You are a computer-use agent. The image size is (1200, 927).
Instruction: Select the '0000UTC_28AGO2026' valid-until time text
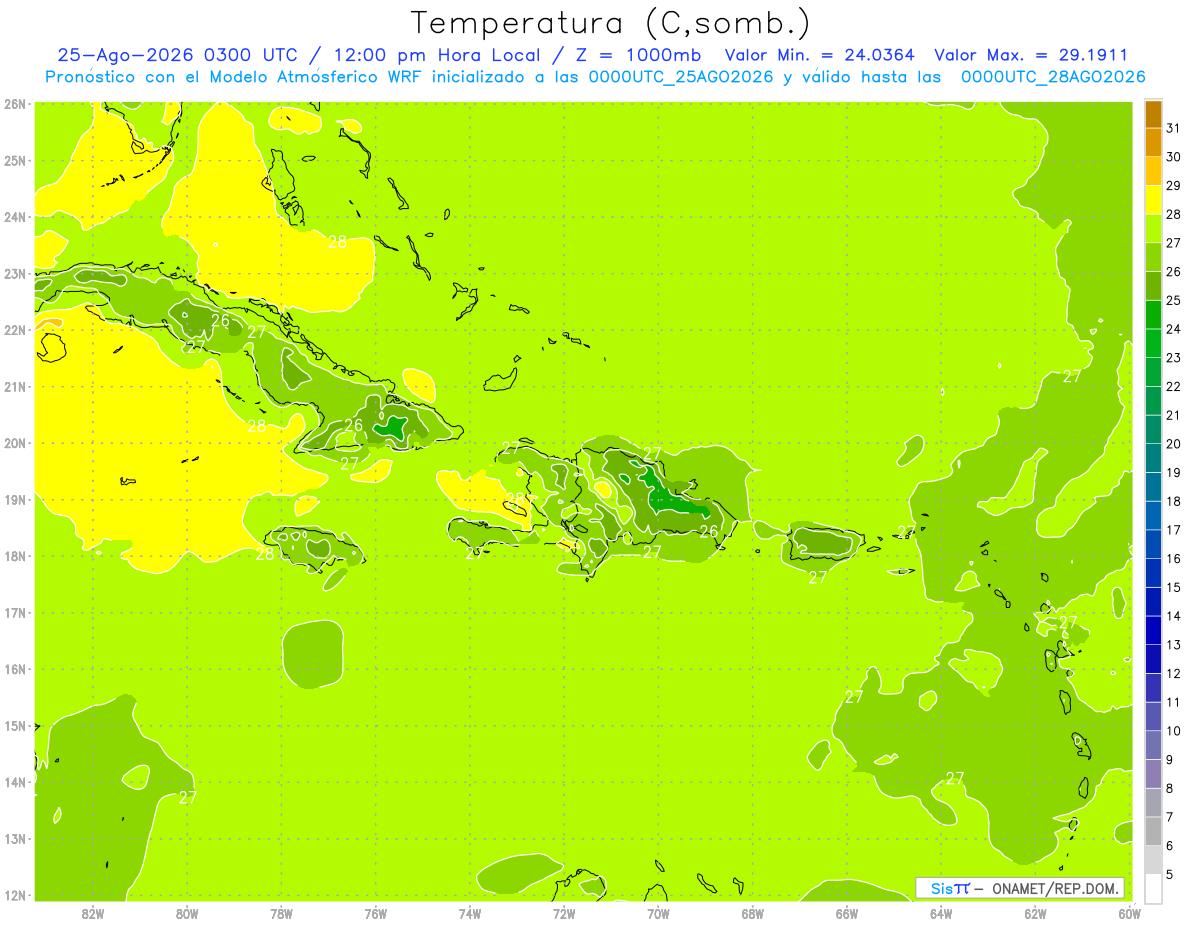[1053, 77]
